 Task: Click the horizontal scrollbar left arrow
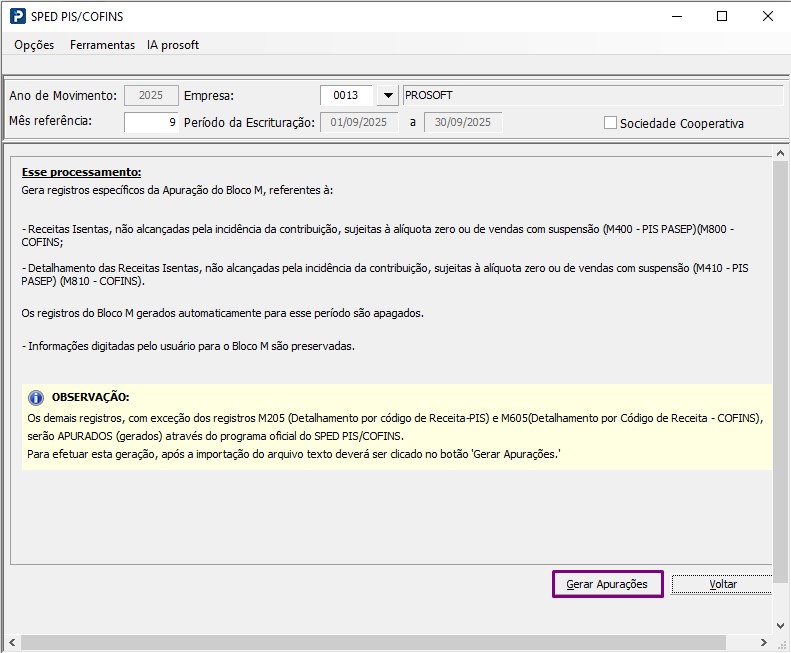click(10, 642)
